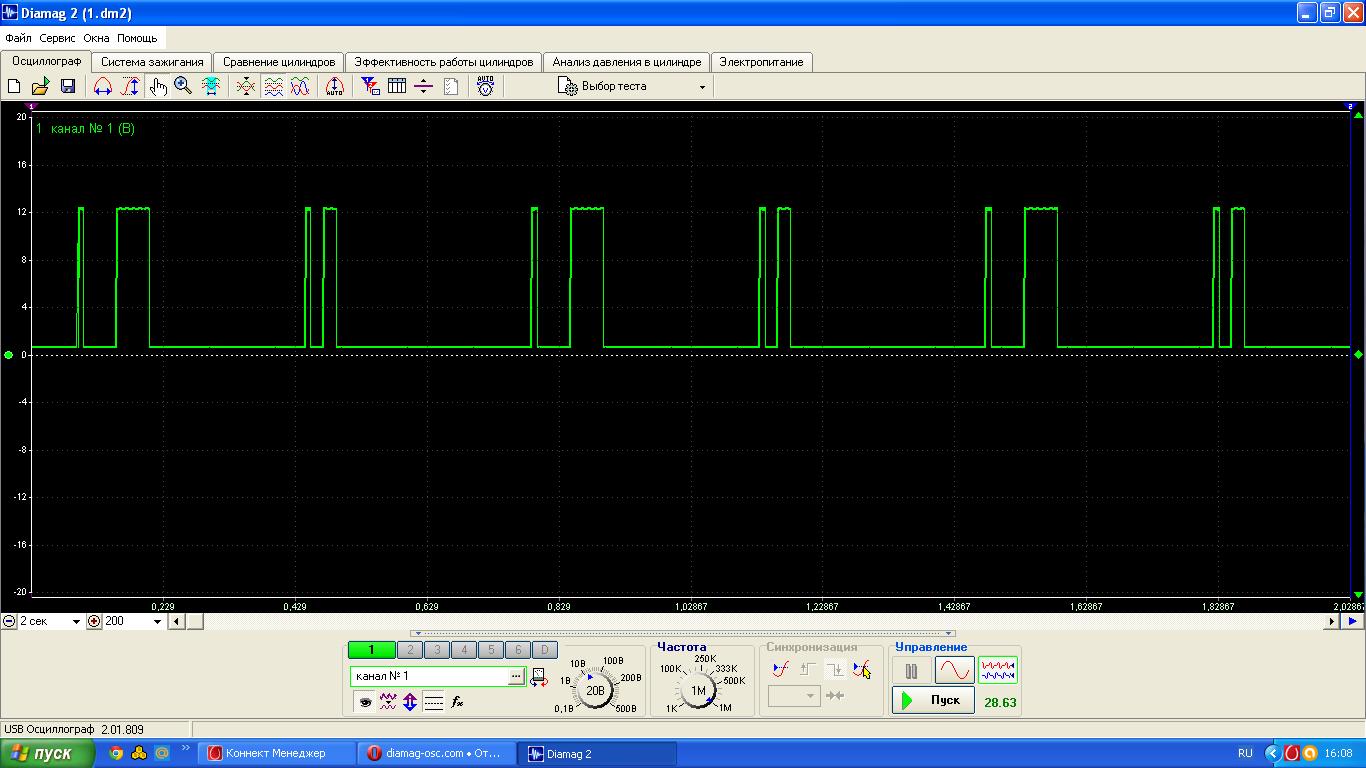Switch to 'Анализ давления в цилиндре' tab
Screen dimensions: 1366x768
pyautogui.click(x=627, y=62)
